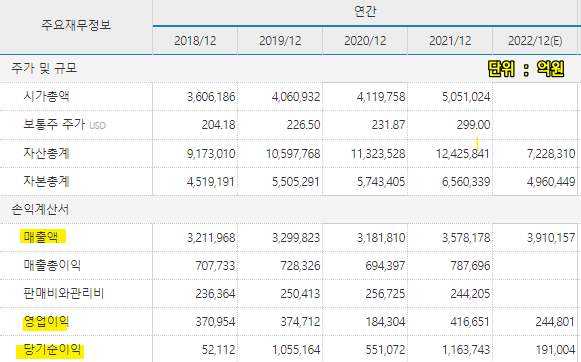Screen dimensions: 581x362
Task: Click the 시가총액 row label
Action: tap(46, 97)
